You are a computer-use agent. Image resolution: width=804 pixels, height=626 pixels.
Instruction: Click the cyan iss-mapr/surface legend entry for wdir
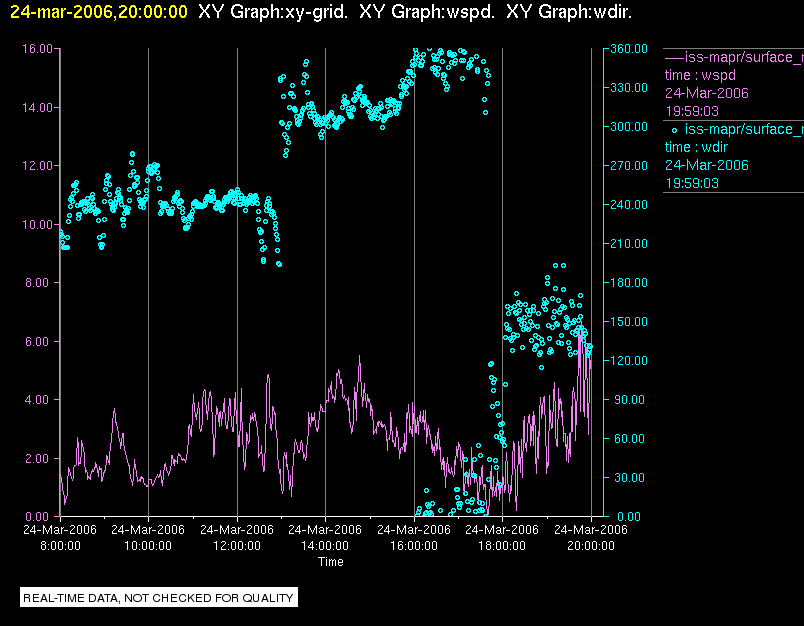pyautogui.click(x=744, y=129)
